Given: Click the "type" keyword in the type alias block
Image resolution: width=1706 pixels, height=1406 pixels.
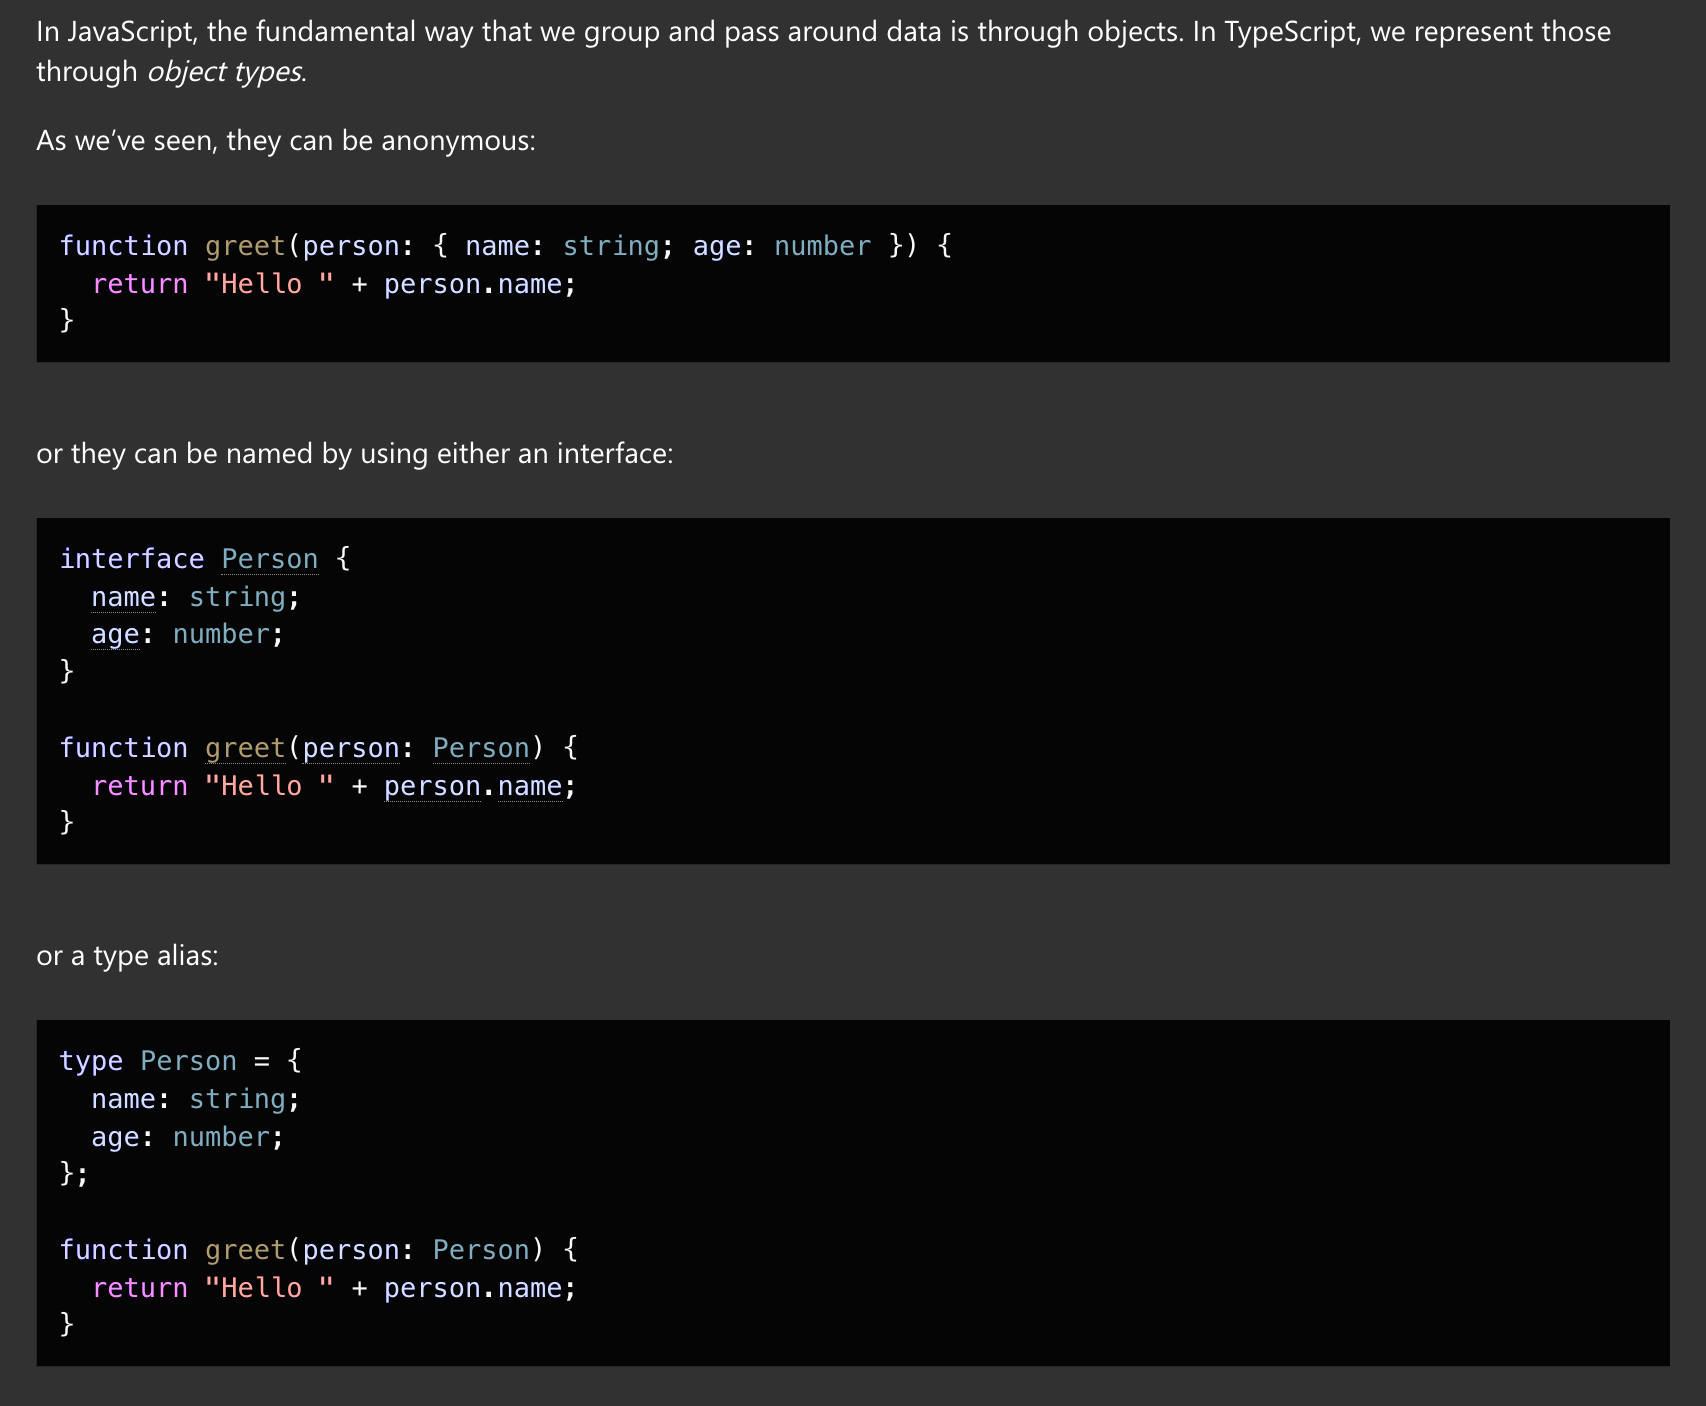Looking at the screenshot, I should pyautogui.click(x=91, y=1061).
